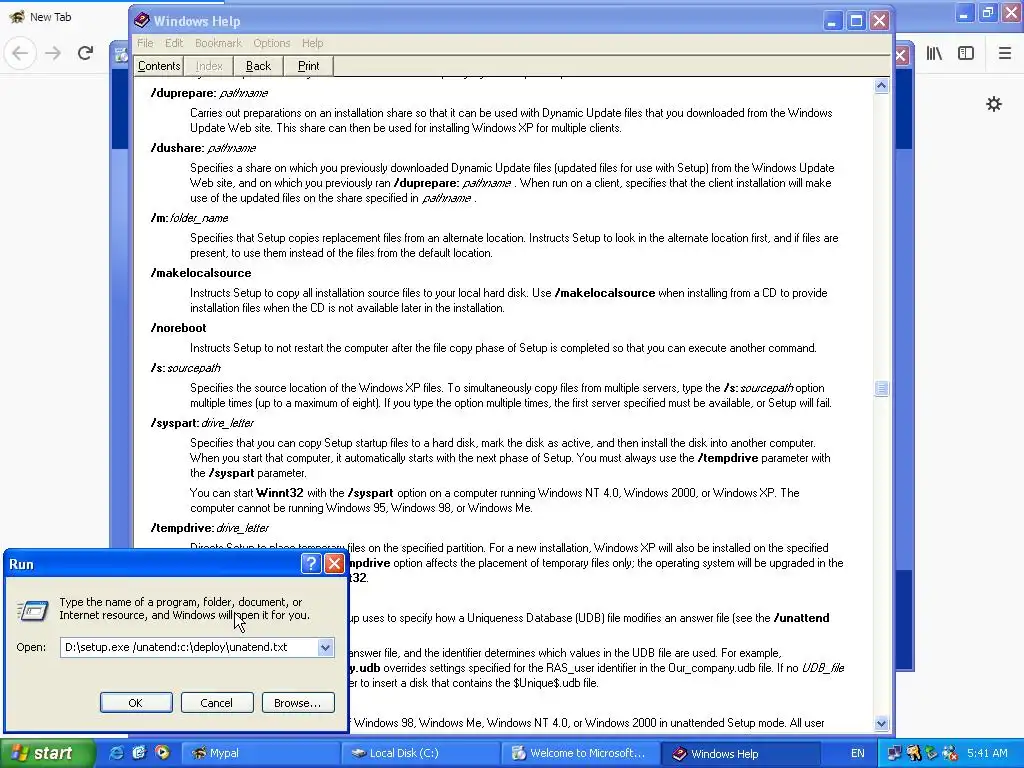Open the Options menu in Windows Help
Image resolution: width=1024 pixels, height=768 pixels.
(272, 43)
